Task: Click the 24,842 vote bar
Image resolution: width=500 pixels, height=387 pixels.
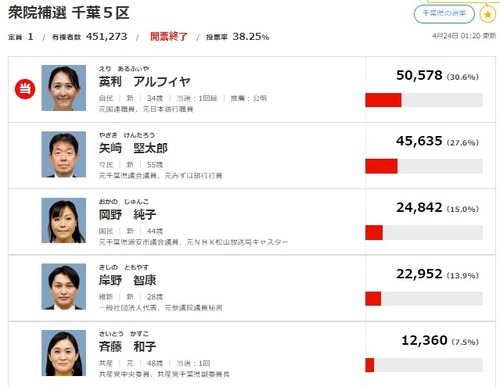Action: (x=424, y=232)
